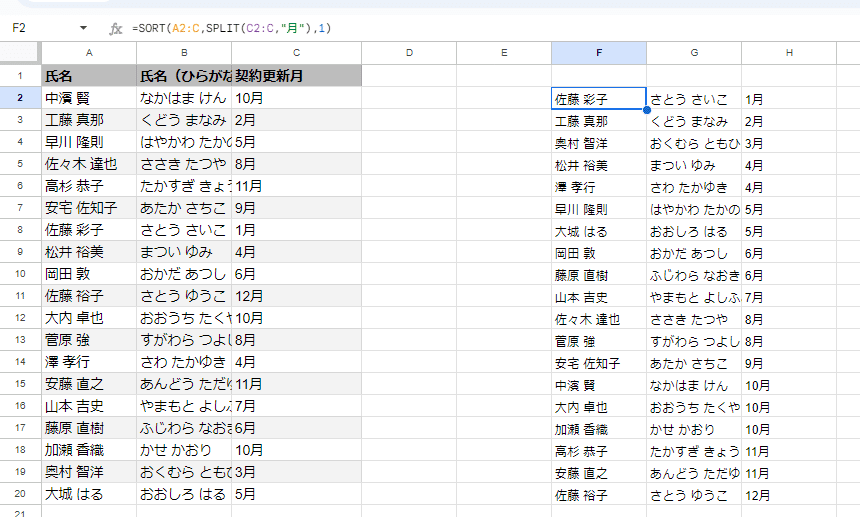Image resolution: width=860 pixels, height=517 pixels.
Task: Select column G header
Action: 694,53
